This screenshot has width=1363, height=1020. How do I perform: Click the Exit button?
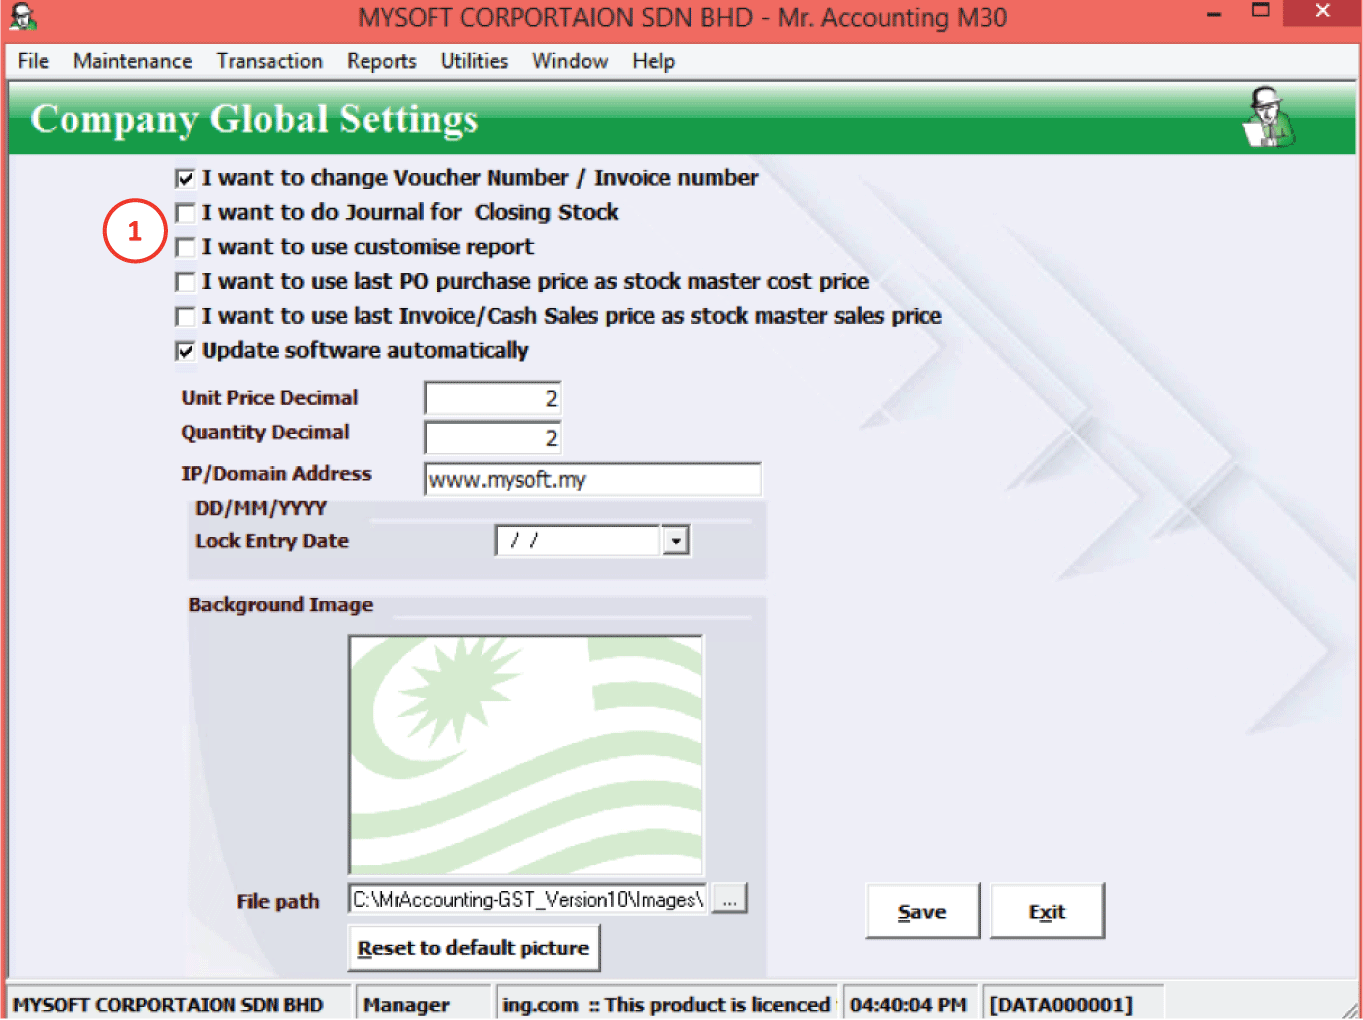pyautogui.click(x=1047, y=911)
